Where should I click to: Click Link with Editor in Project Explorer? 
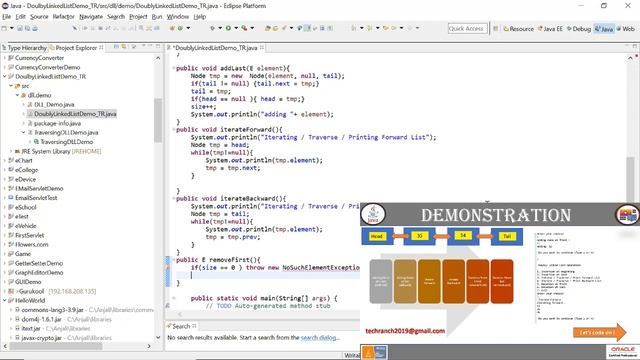pyautogui.click(x=124, y=47)
